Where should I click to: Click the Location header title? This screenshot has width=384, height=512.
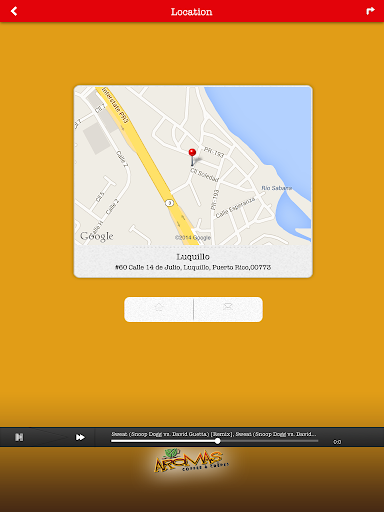tap(192, 12)
